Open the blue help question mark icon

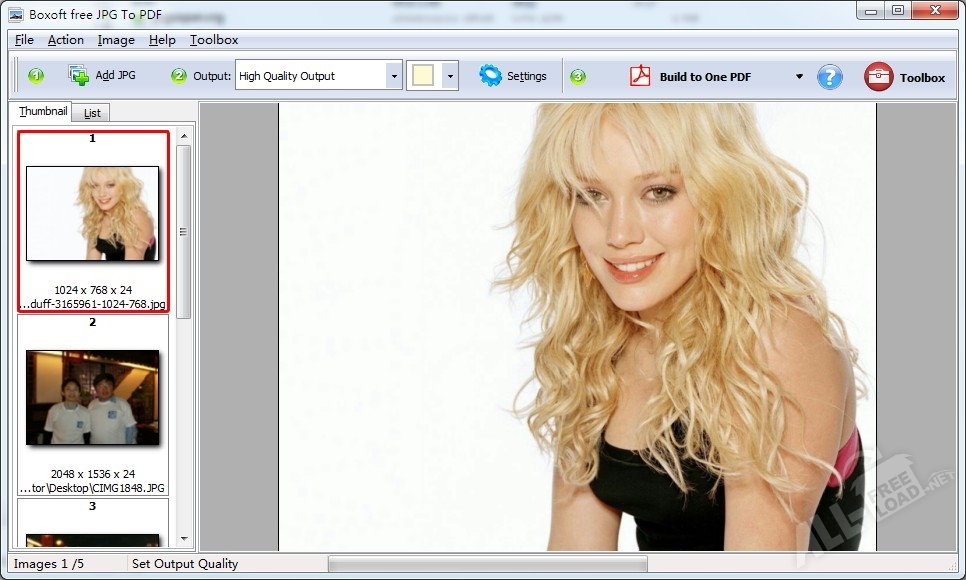(x=830, y=77)
